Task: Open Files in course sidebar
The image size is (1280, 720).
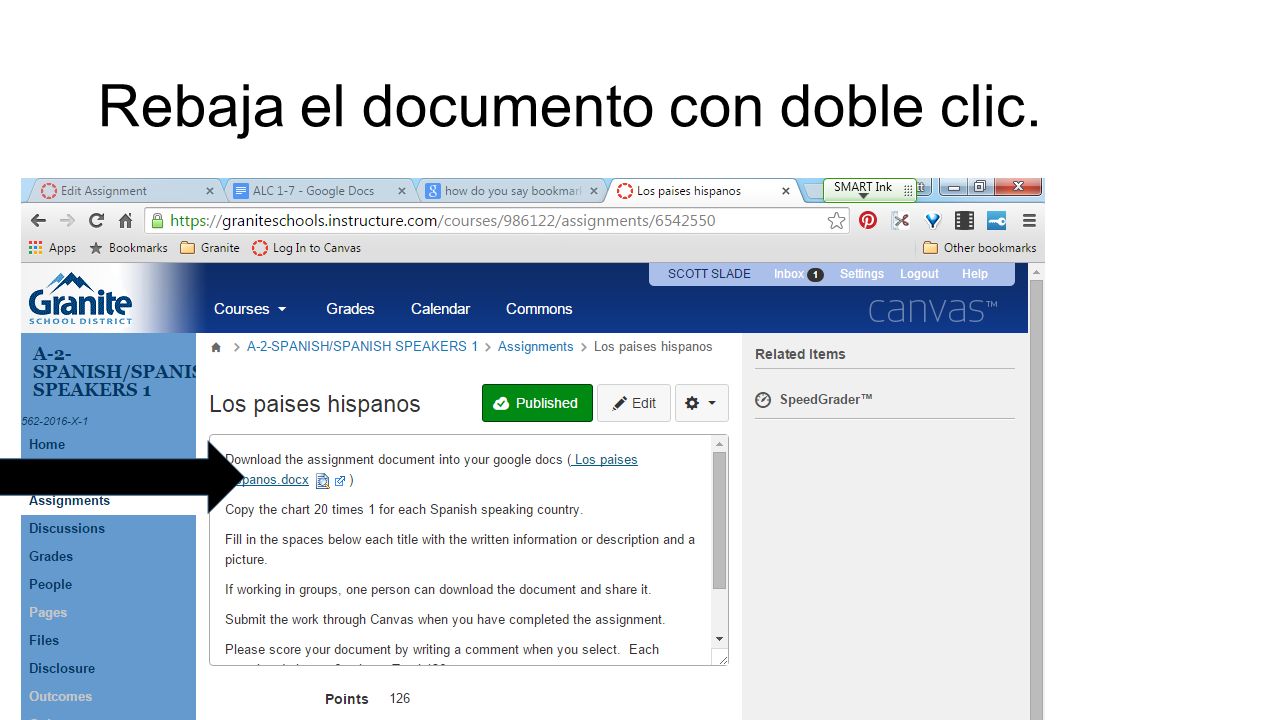Action: tap(44, 641)
